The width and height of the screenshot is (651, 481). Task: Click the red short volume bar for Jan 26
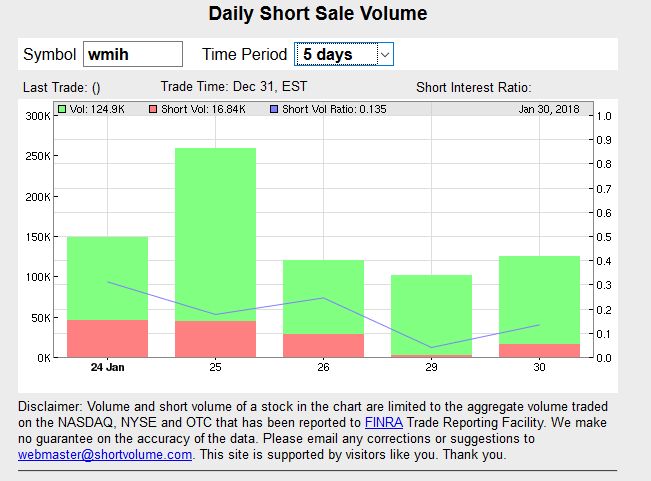[324, 345]
